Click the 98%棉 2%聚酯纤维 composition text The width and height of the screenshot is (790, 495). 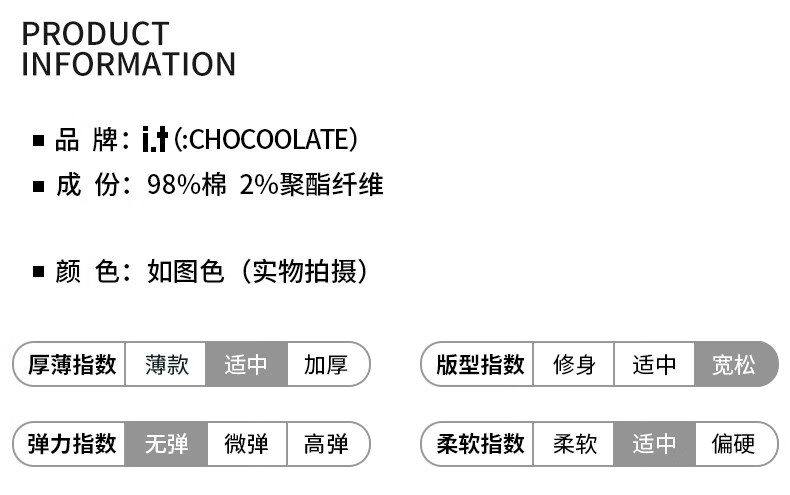264,185
